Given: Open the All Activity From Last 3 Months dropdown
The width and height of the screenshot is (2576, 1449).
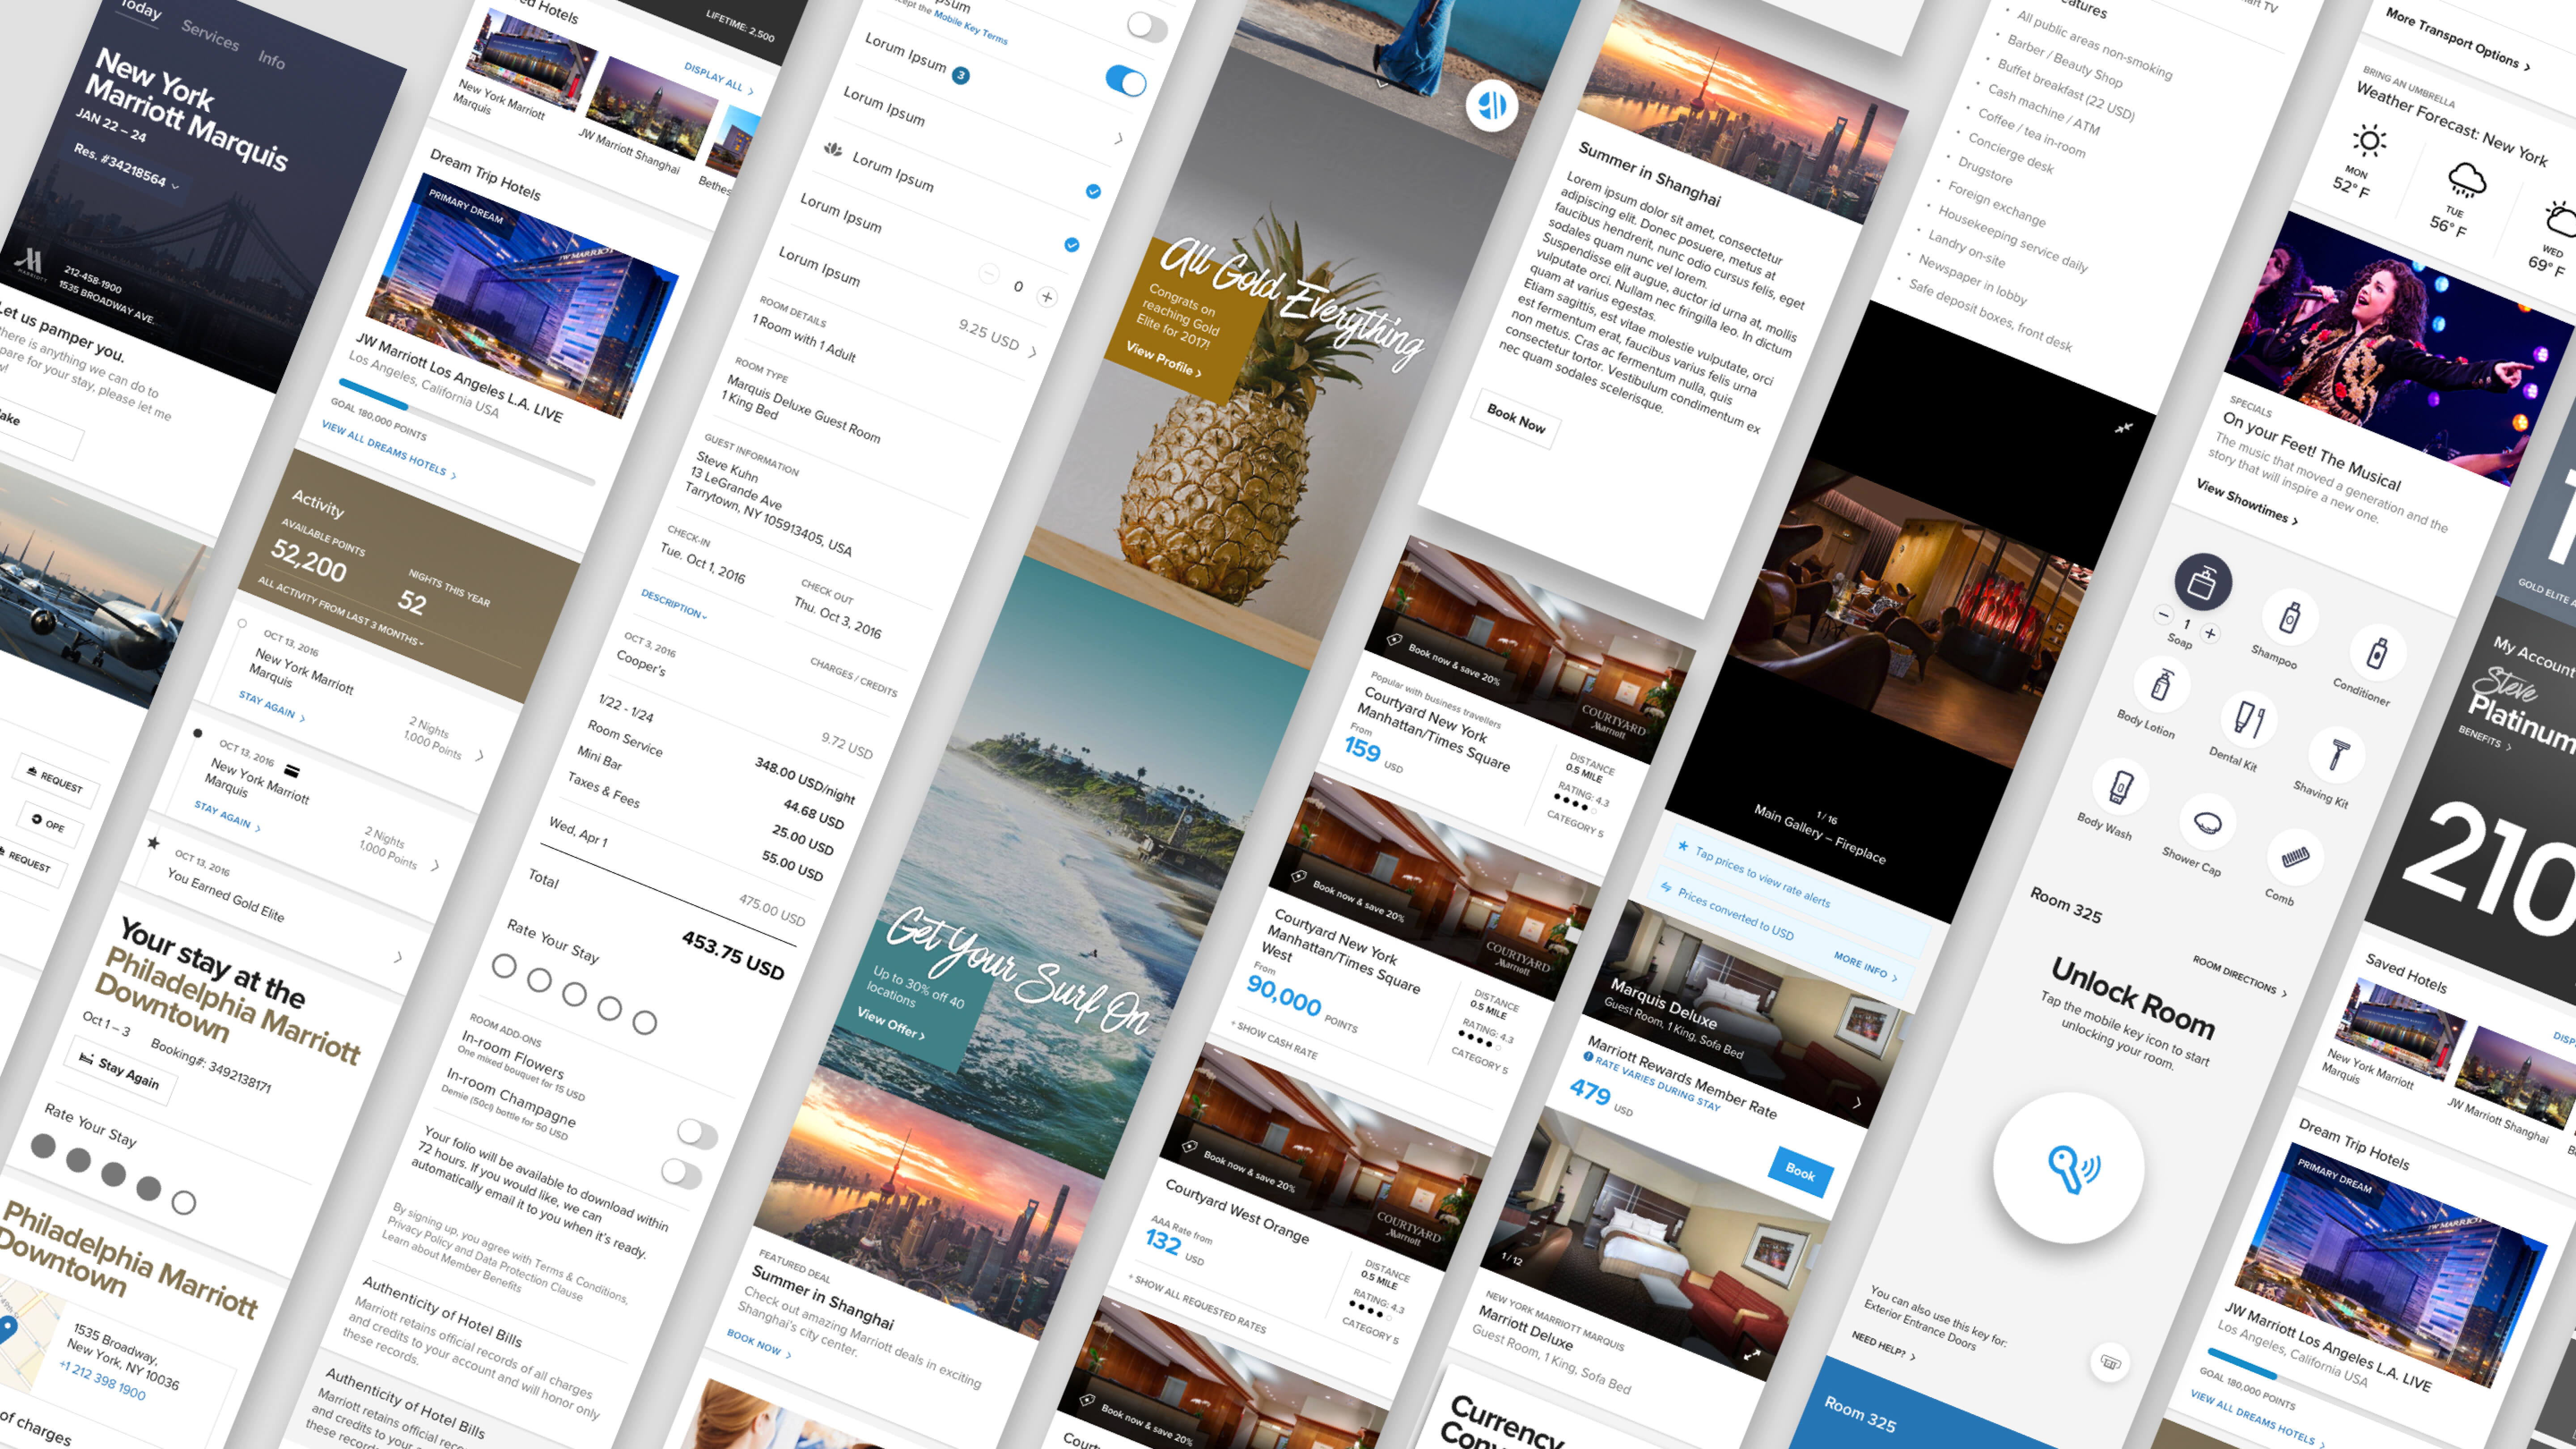Looking at the screenshot, I should (x=340, y=610).
